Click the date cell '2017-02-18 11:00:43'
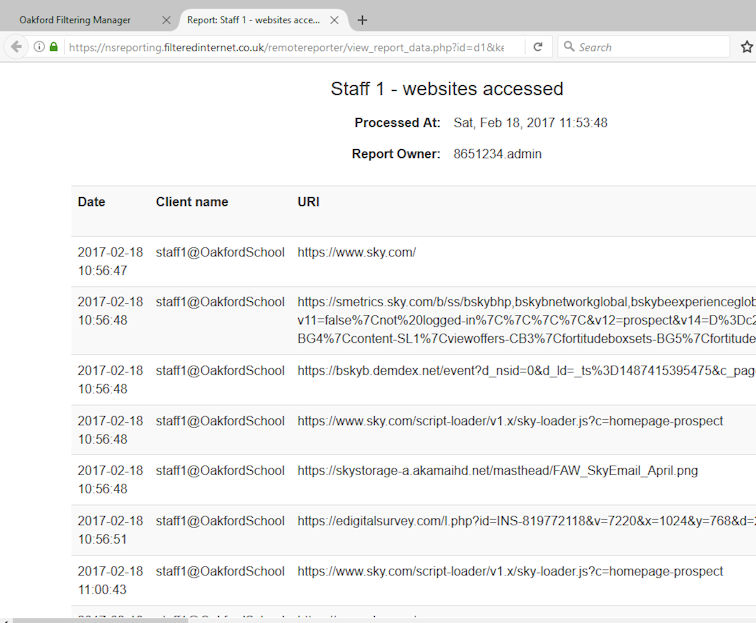756x623 pixels. click(110, 580)
